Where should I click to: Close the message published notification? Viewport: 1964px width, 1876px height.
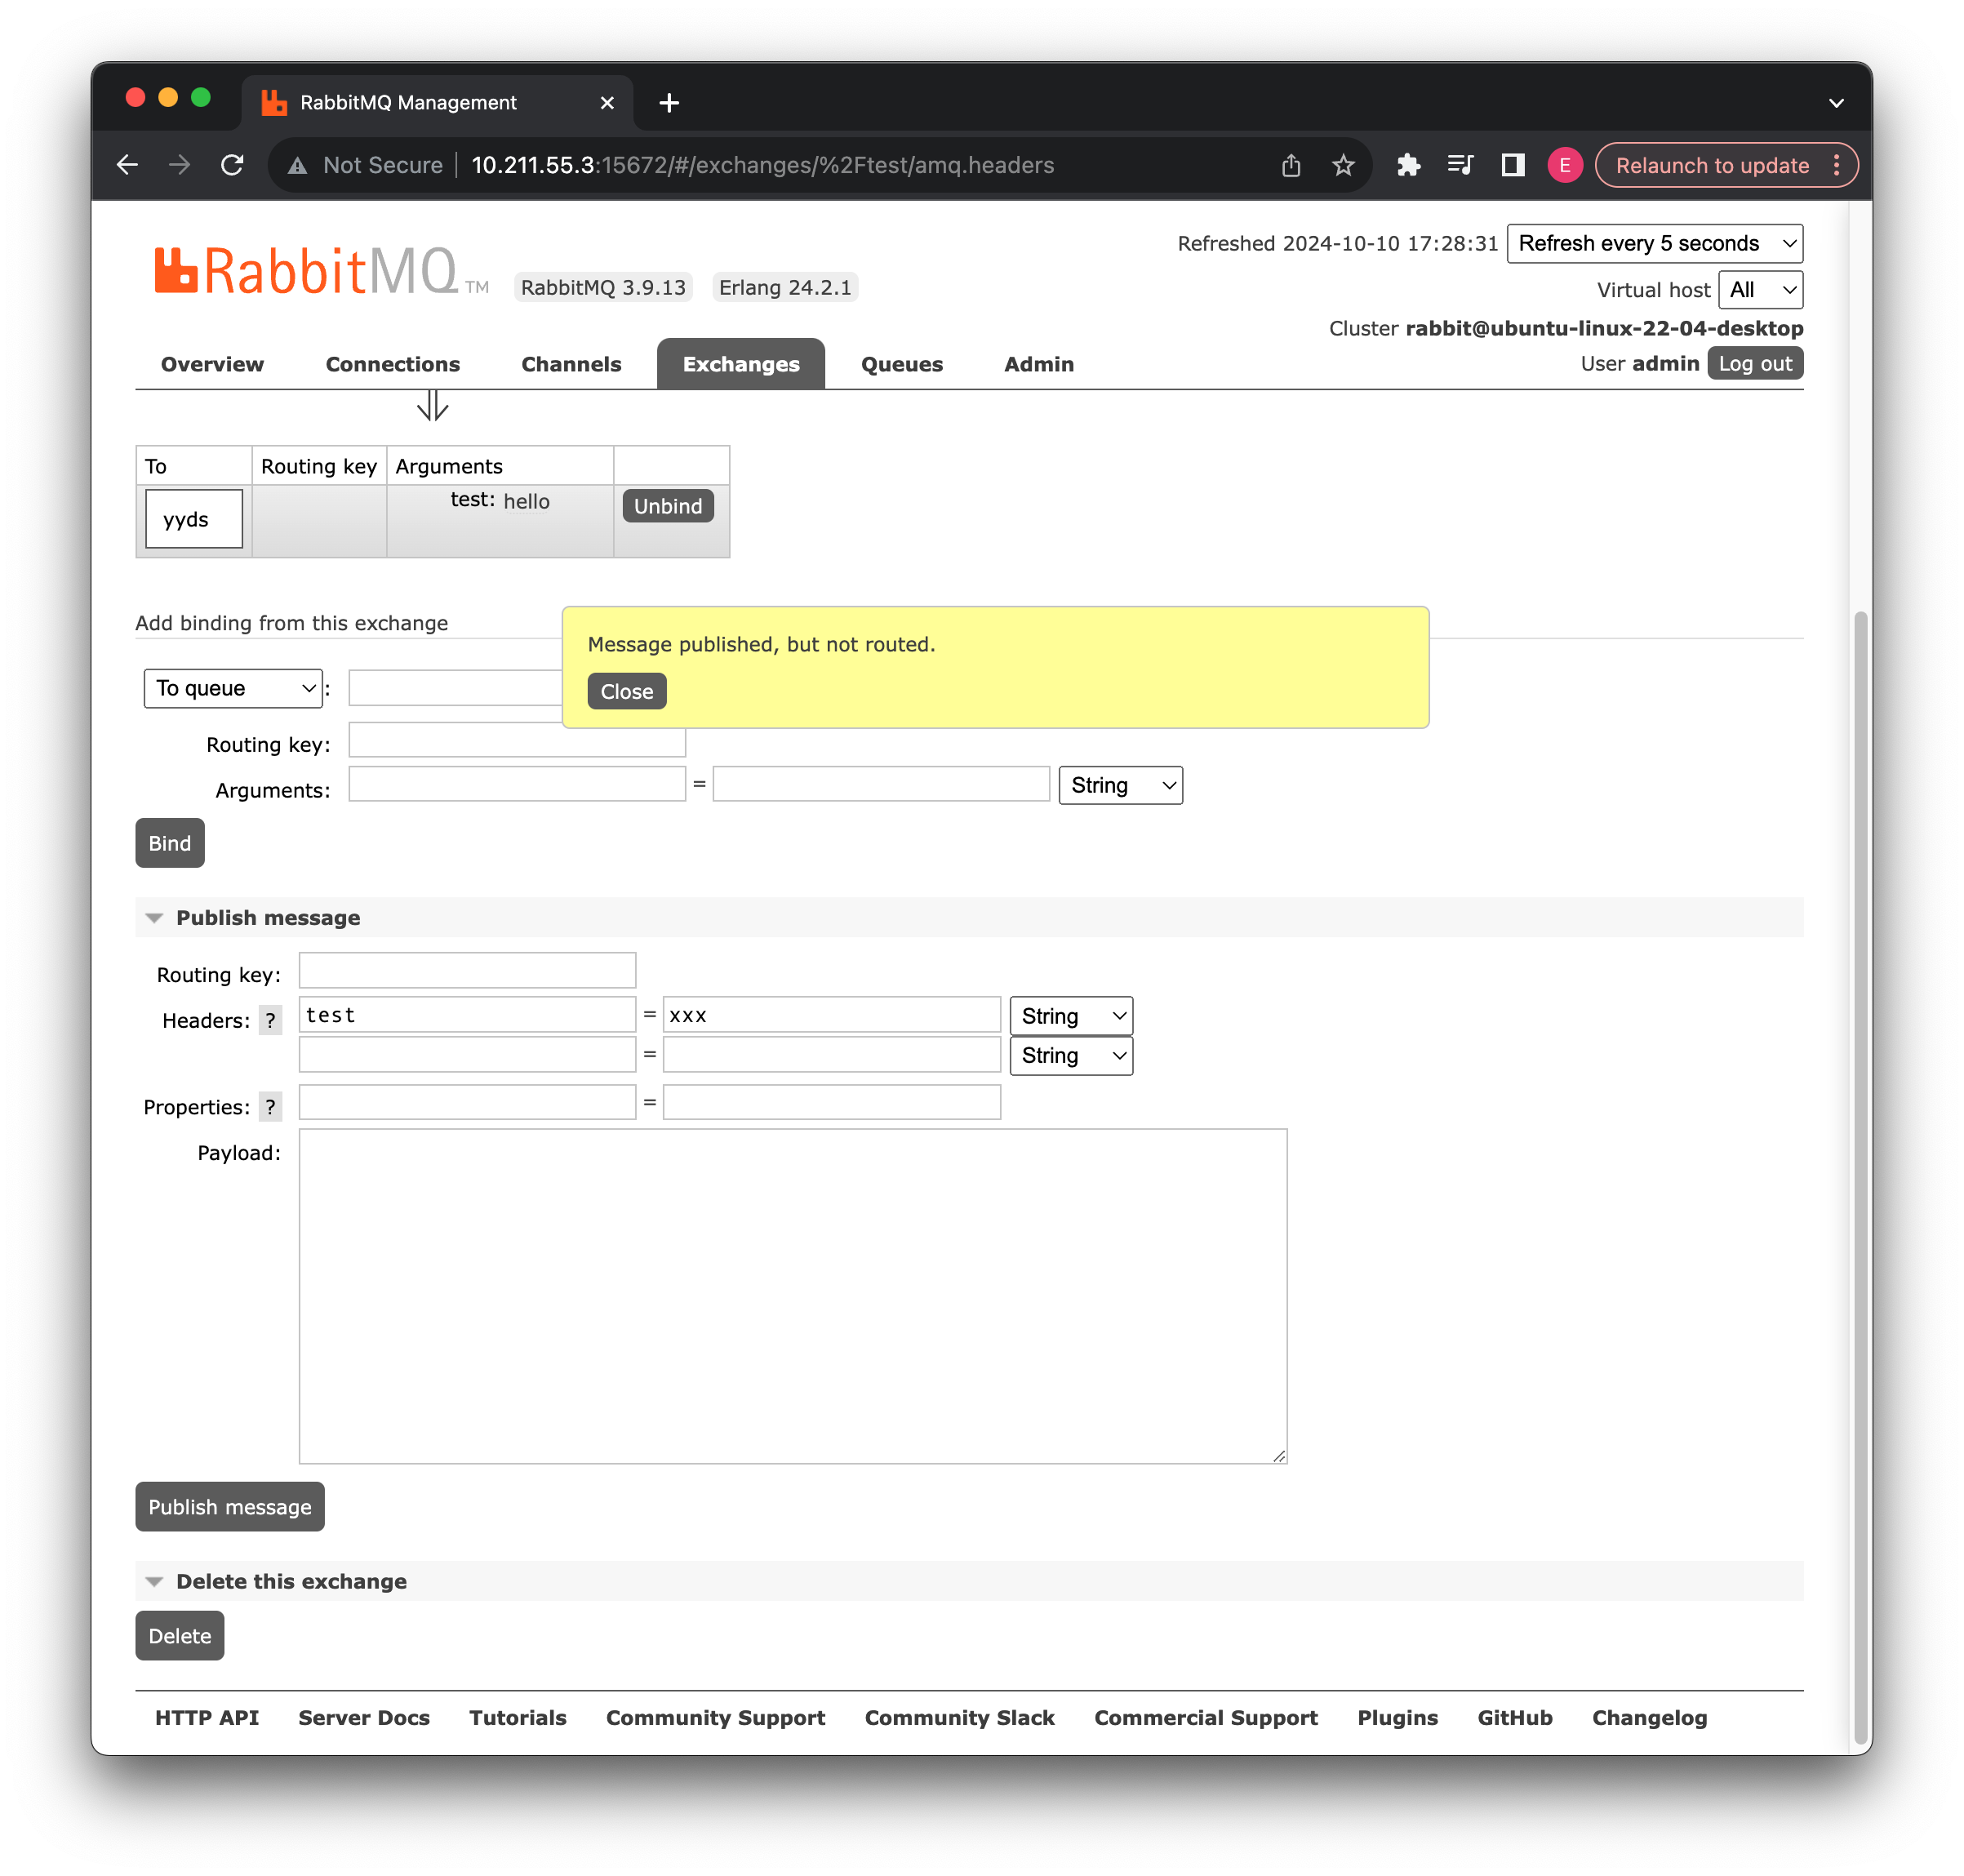626,691
